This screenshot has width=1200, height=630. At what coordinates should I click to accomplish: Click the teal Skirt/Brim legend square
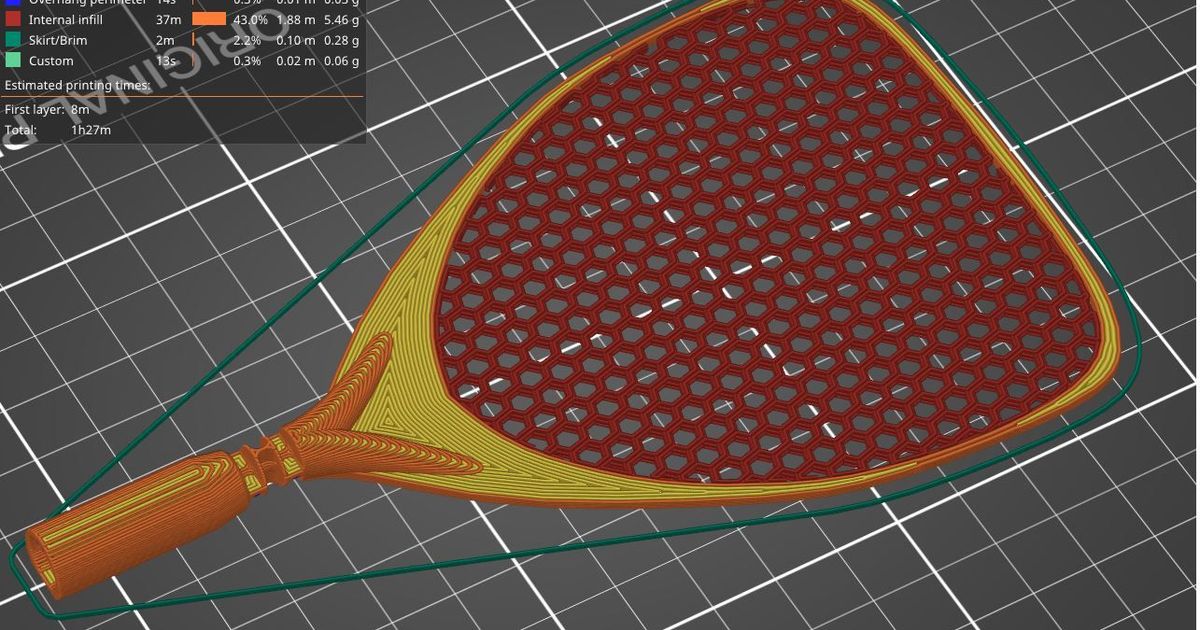[12, 40]
